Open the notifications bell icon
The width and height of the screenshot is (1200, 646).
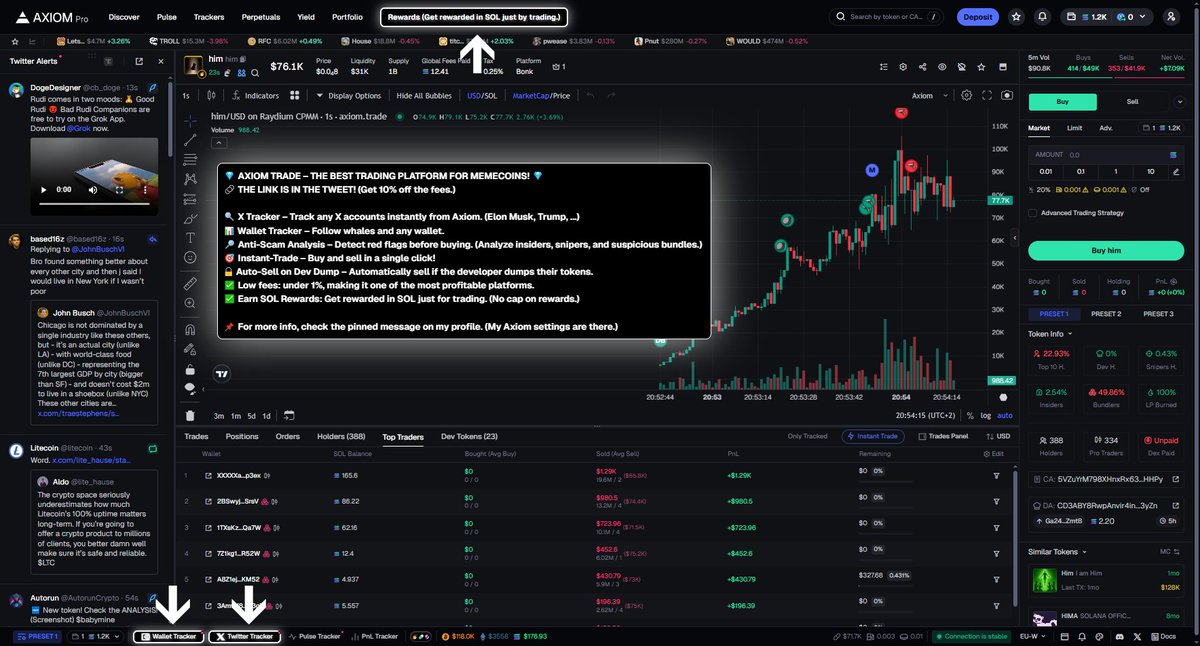click(1043, 17)
